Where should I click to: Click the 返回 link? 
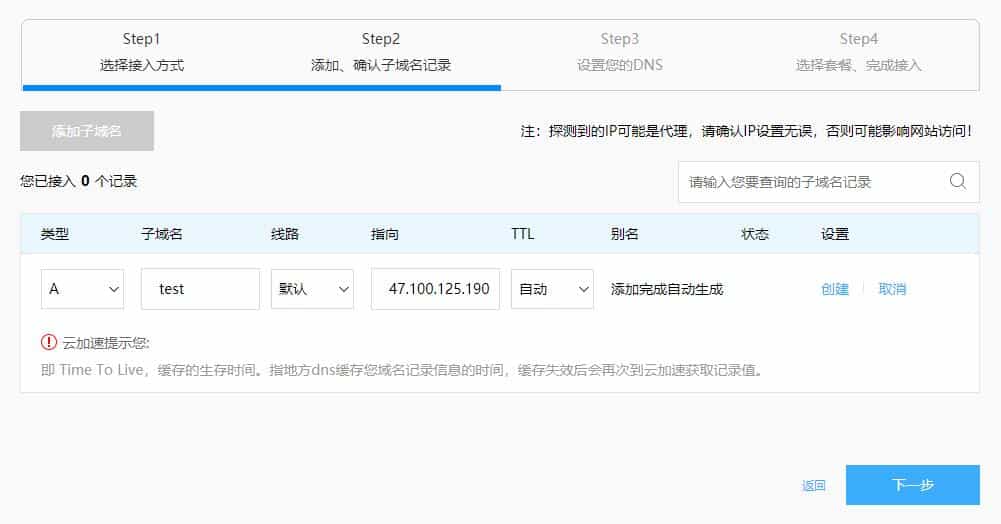tap(813, 486)
